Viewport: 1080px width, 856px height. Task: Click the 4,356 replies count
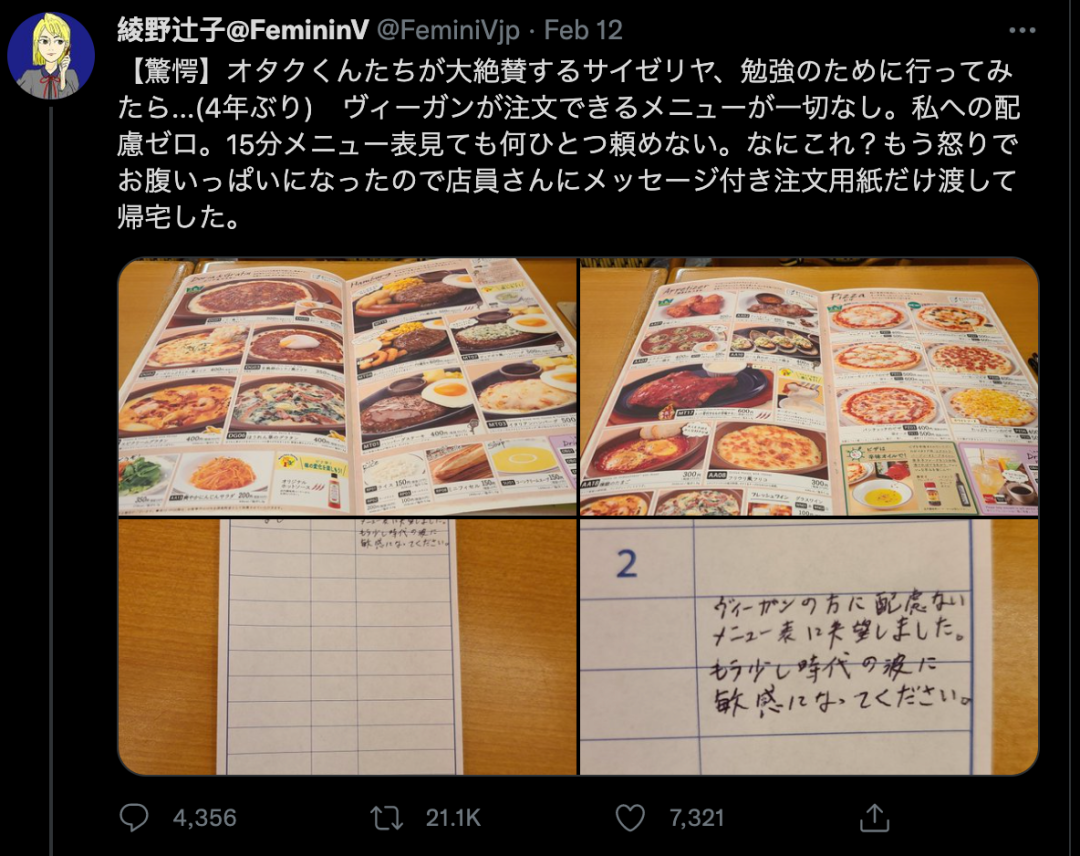coord(205,817)
